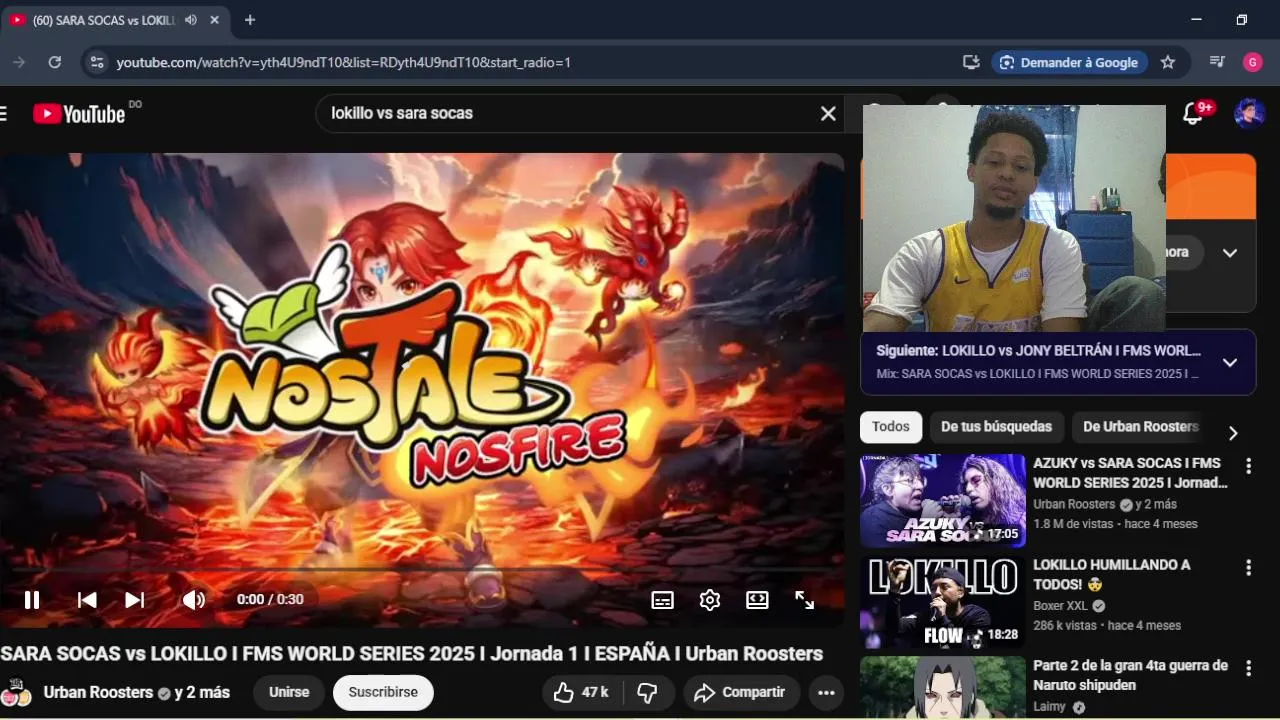The image size is (1280, 720).
Task: Install app icon in address bar
Action: [x=970, y=62]
